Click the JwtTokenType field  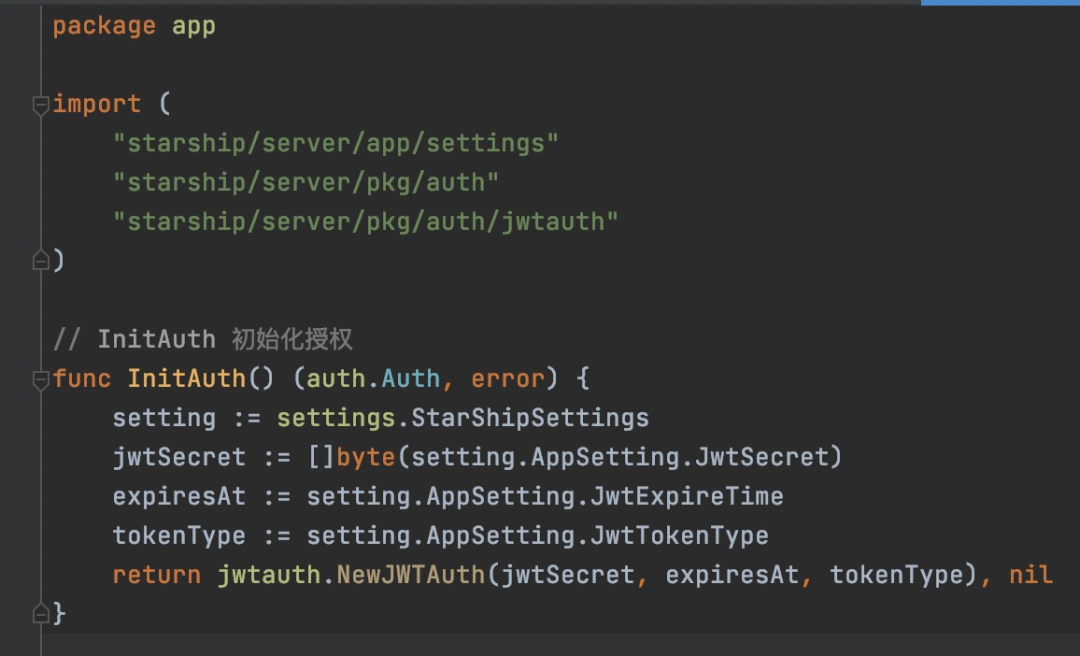679,535
